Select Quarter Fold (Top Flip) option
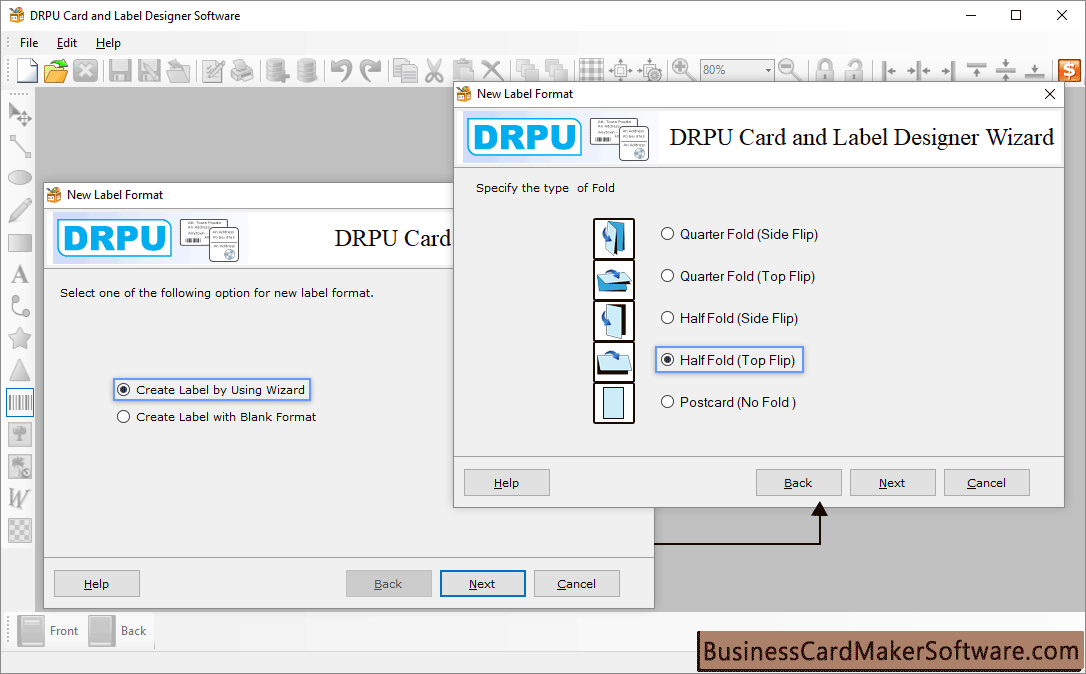This screenshot has width=1086, height=674. (x=738, y=276)
